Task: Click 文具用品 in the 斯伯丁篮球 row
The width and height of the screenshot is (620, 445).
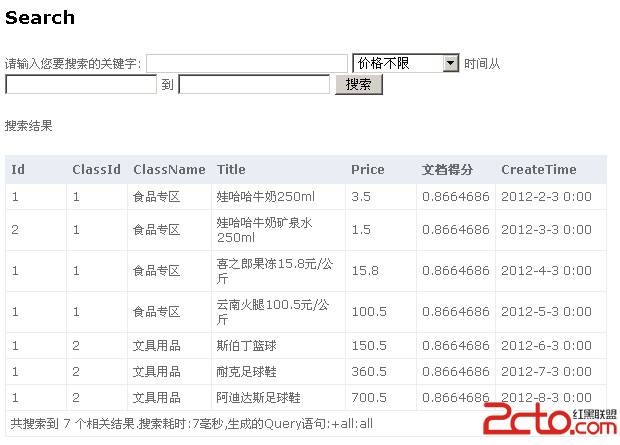Action: [x=157, y=346]
